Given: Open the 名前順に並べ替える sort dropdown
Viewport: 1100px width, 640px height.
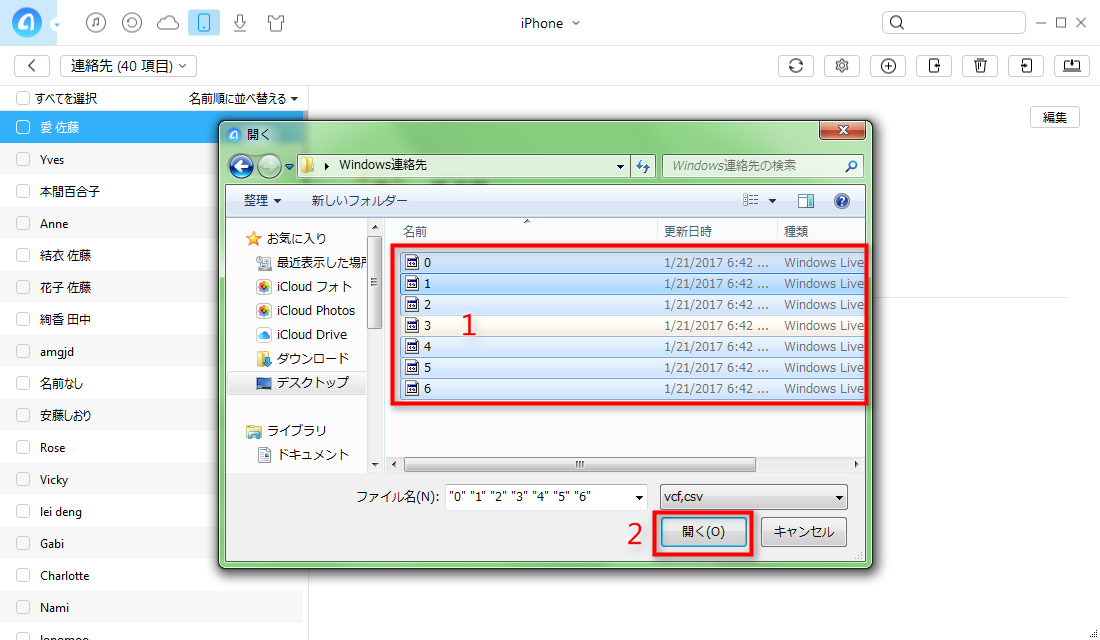Looking at the screenshot, I should [243, 99].
